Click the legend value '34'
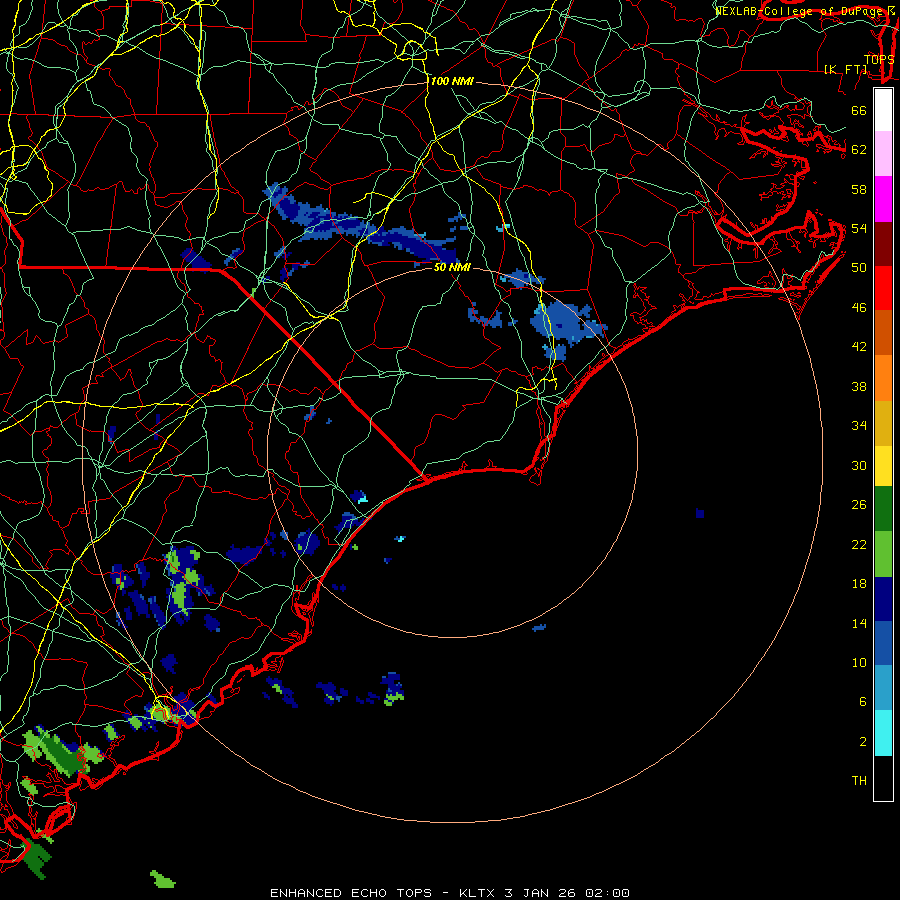 [x=859, y=426]
